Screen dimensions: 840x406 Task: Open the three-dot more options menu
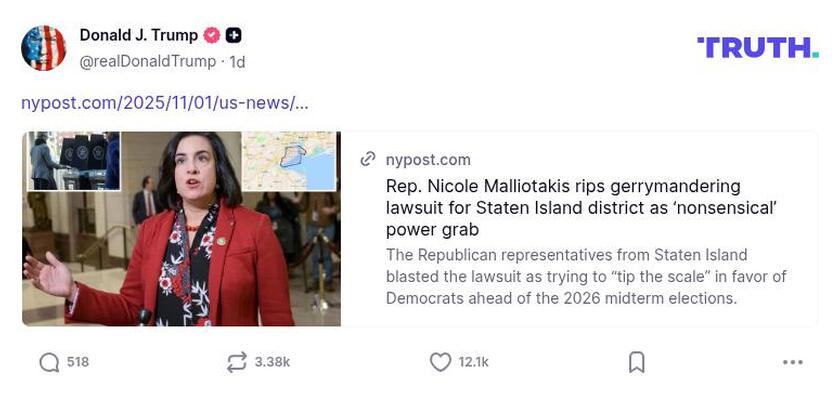[x=793, y=362]
